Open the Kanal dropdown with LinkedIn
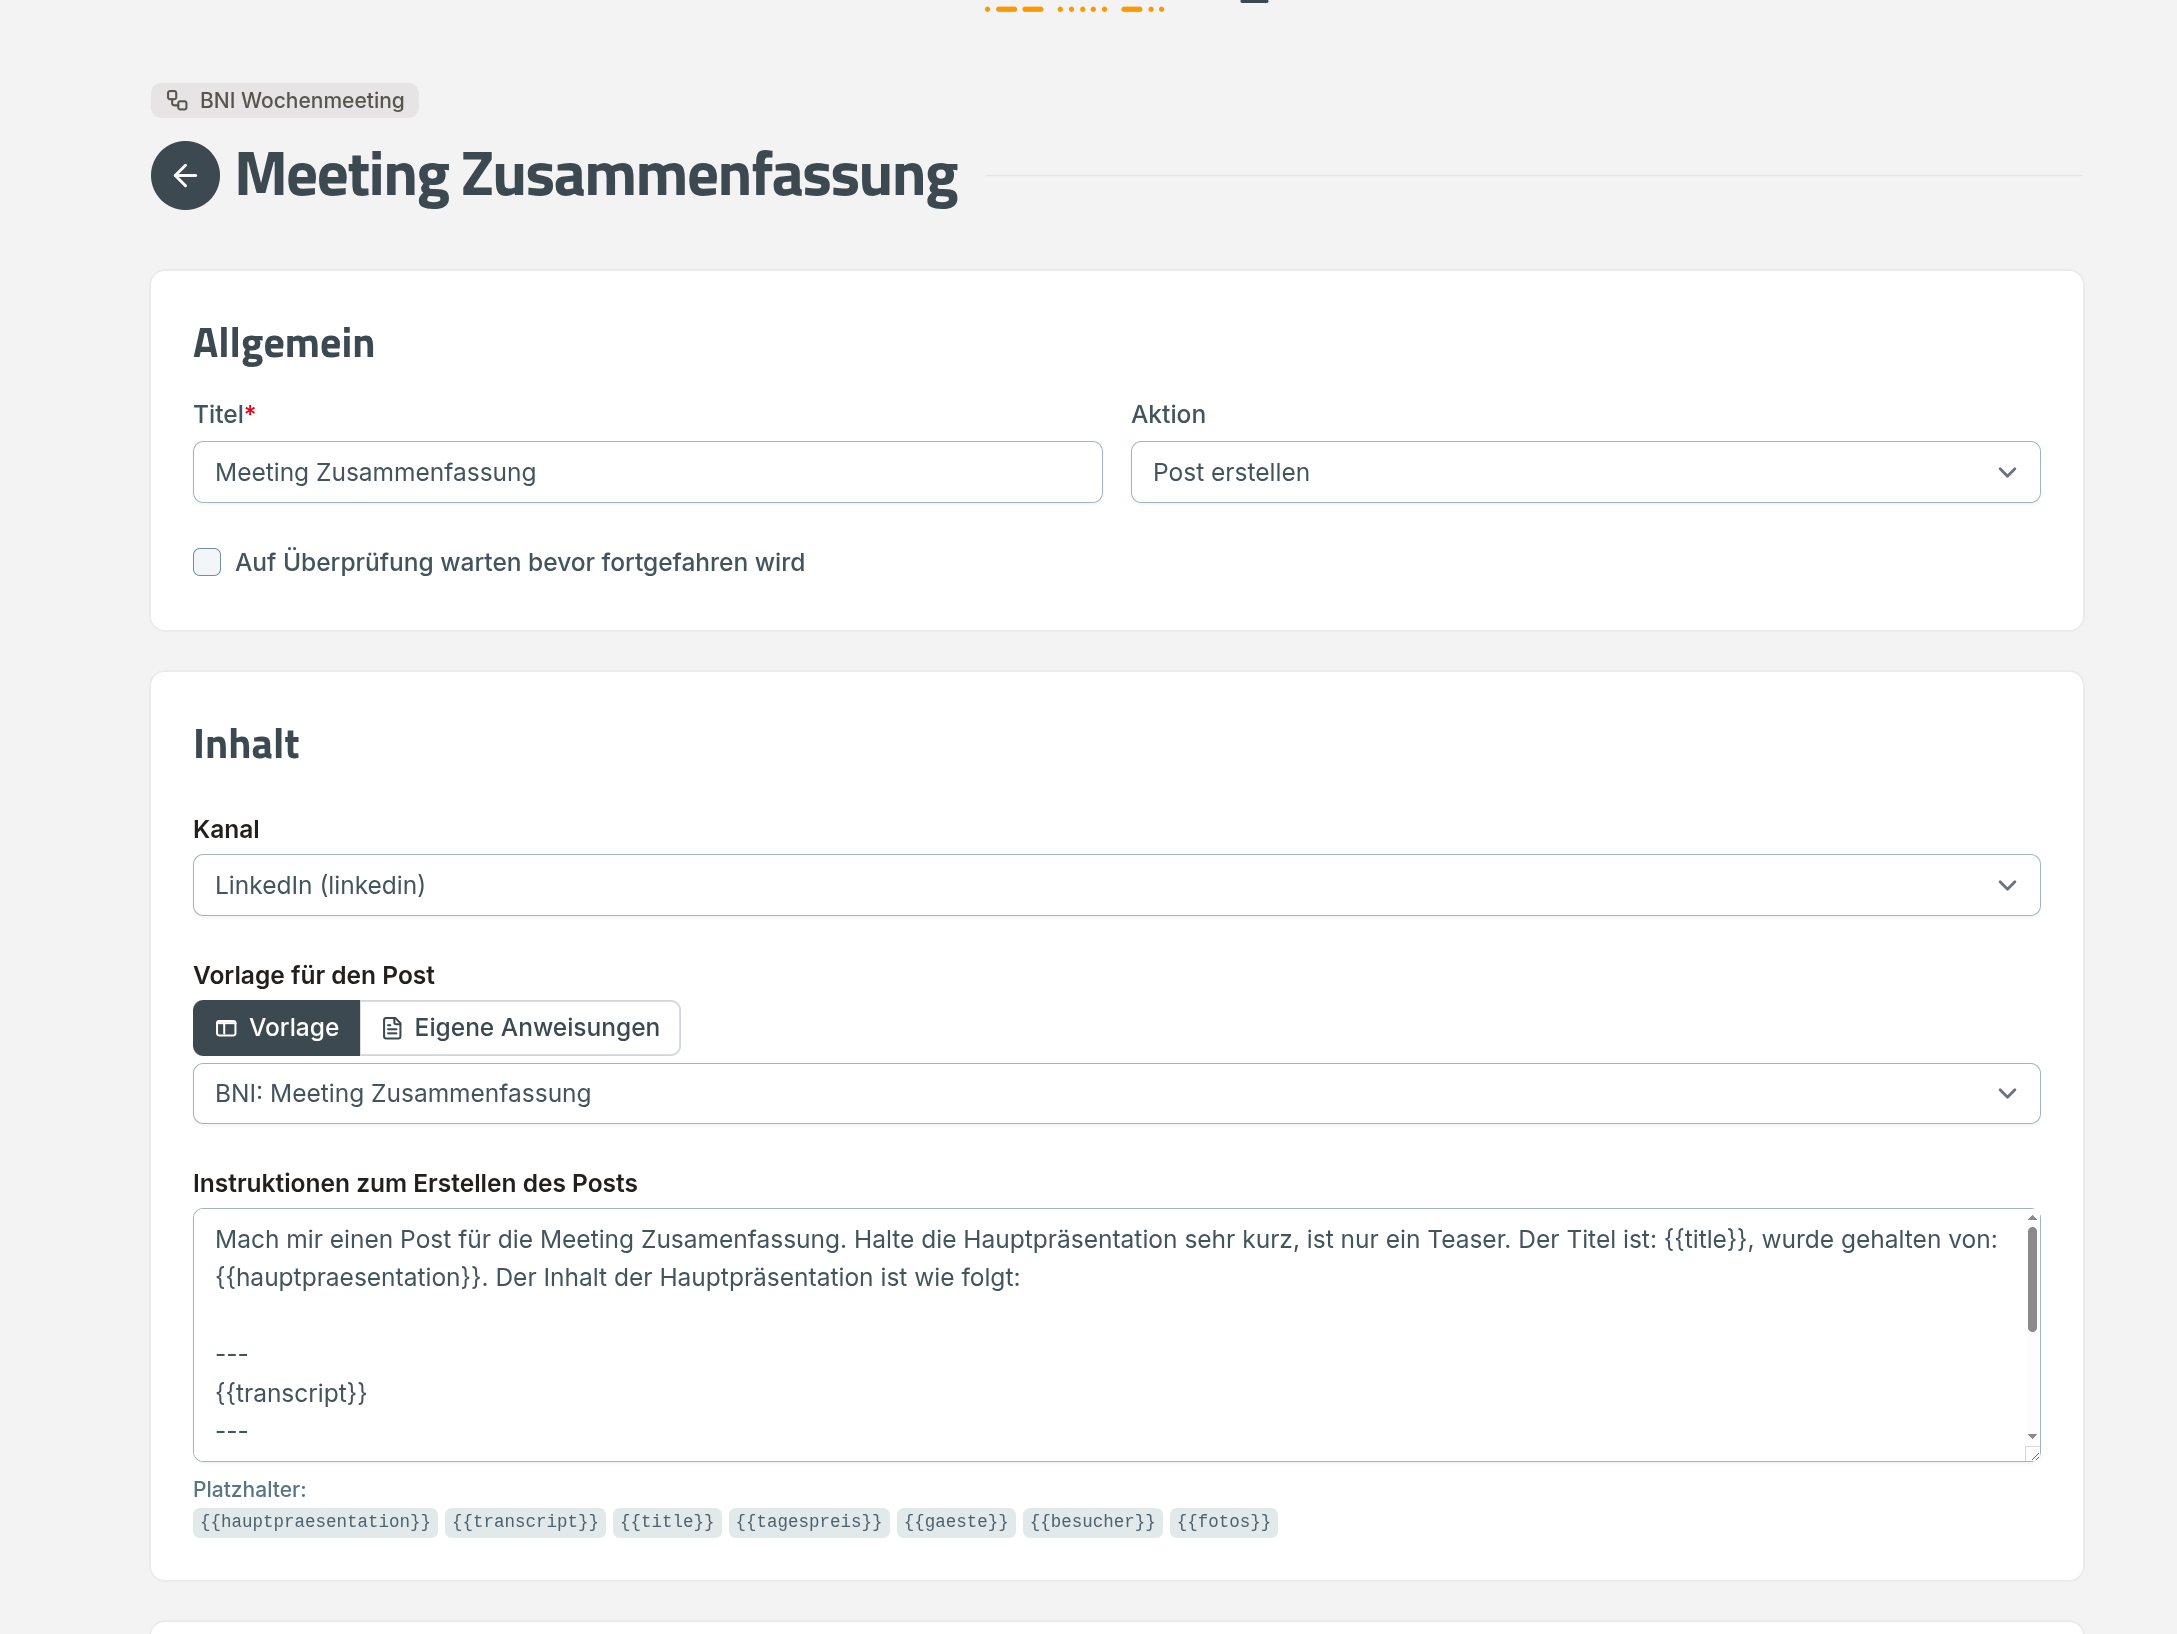 tap(1116, 885)
